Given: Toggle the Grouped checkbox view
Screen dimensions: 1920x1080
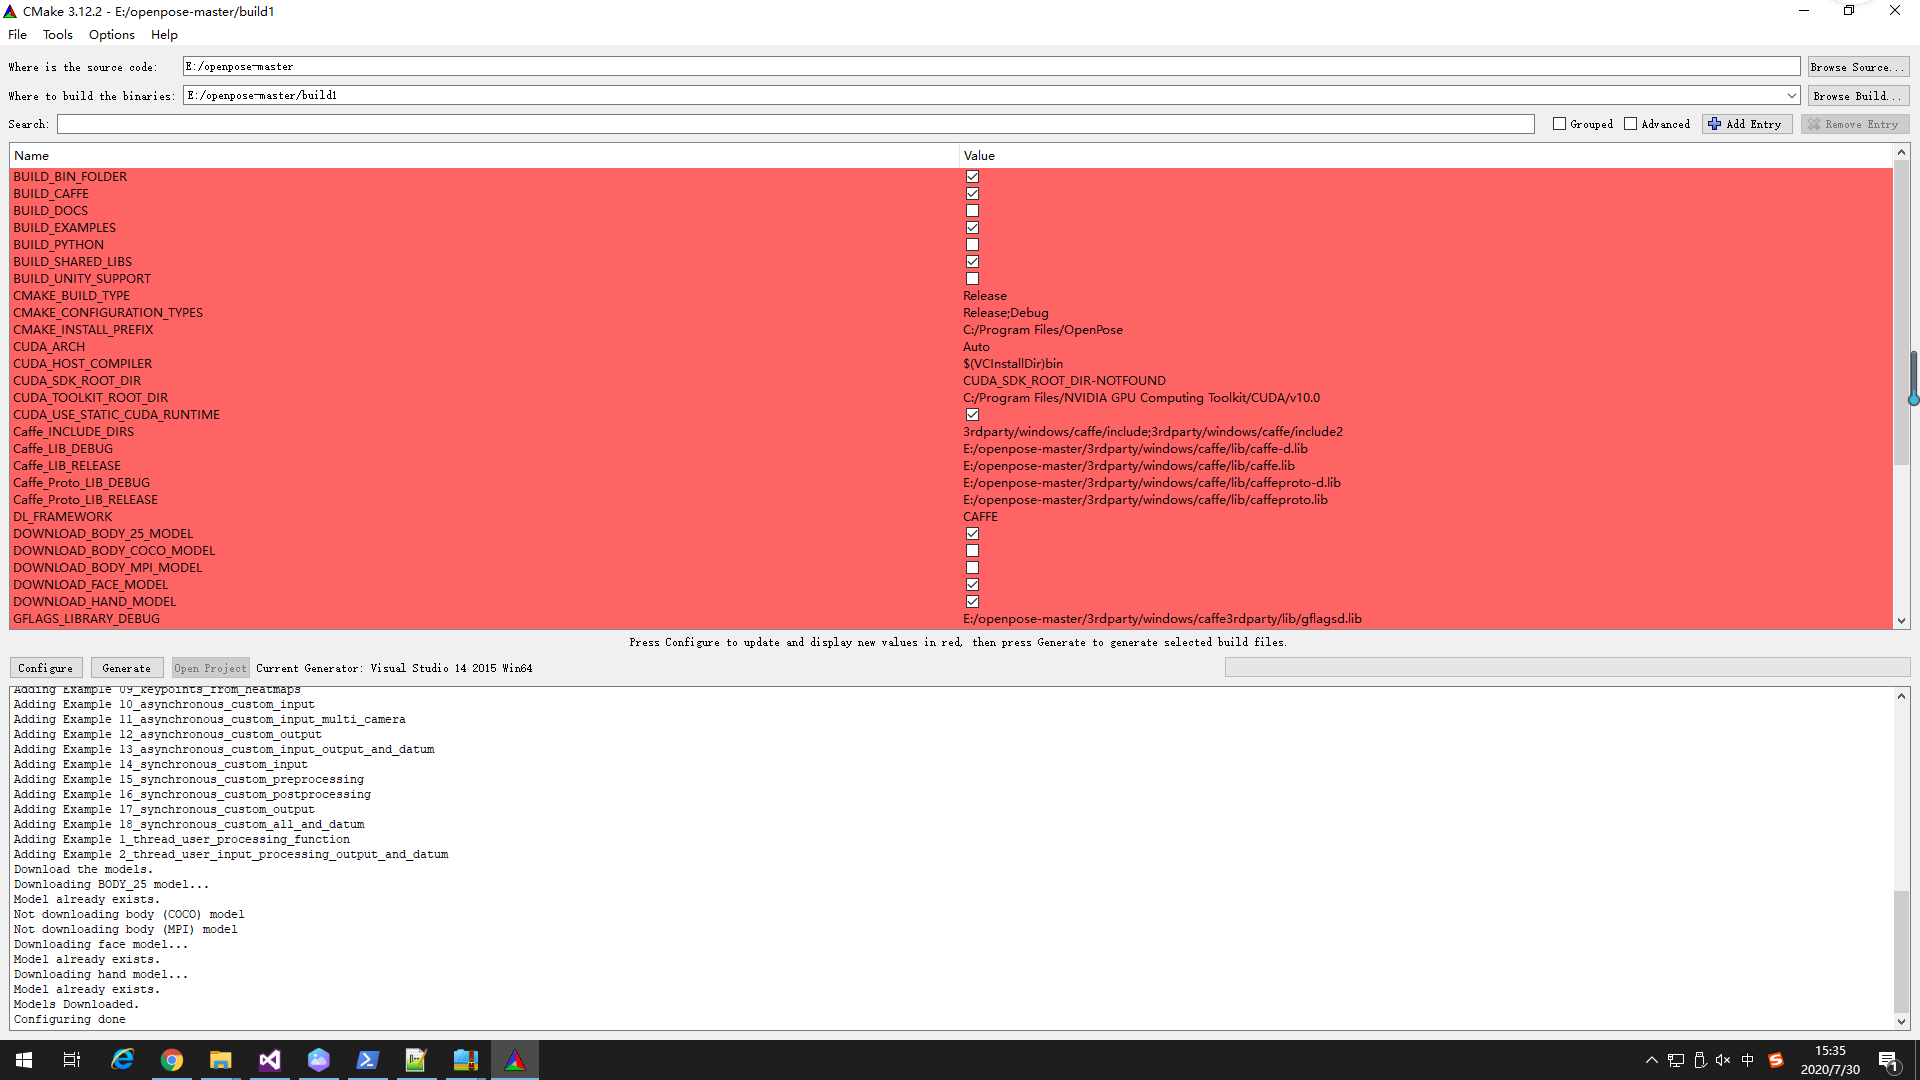Looking at the screenshot, I should pyautogui.click(x=1558, y=123).
